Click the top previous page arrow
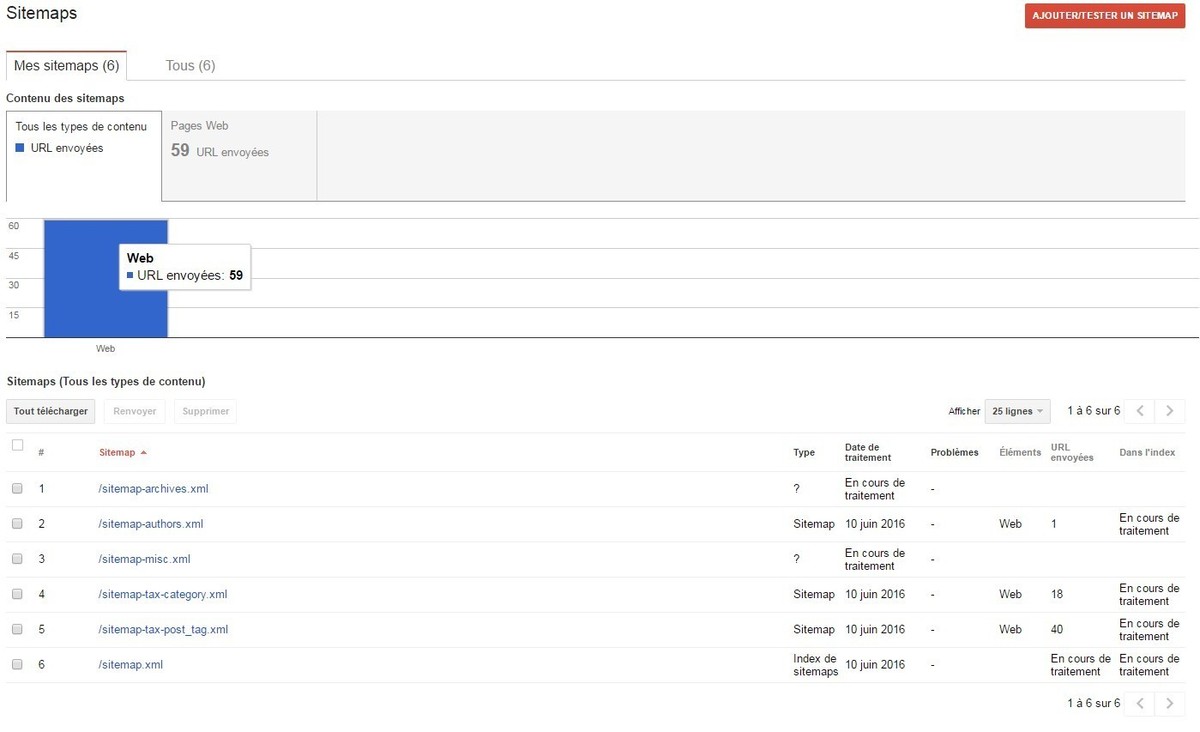This screenshot has width=1200, height=732. [1140, 411]
